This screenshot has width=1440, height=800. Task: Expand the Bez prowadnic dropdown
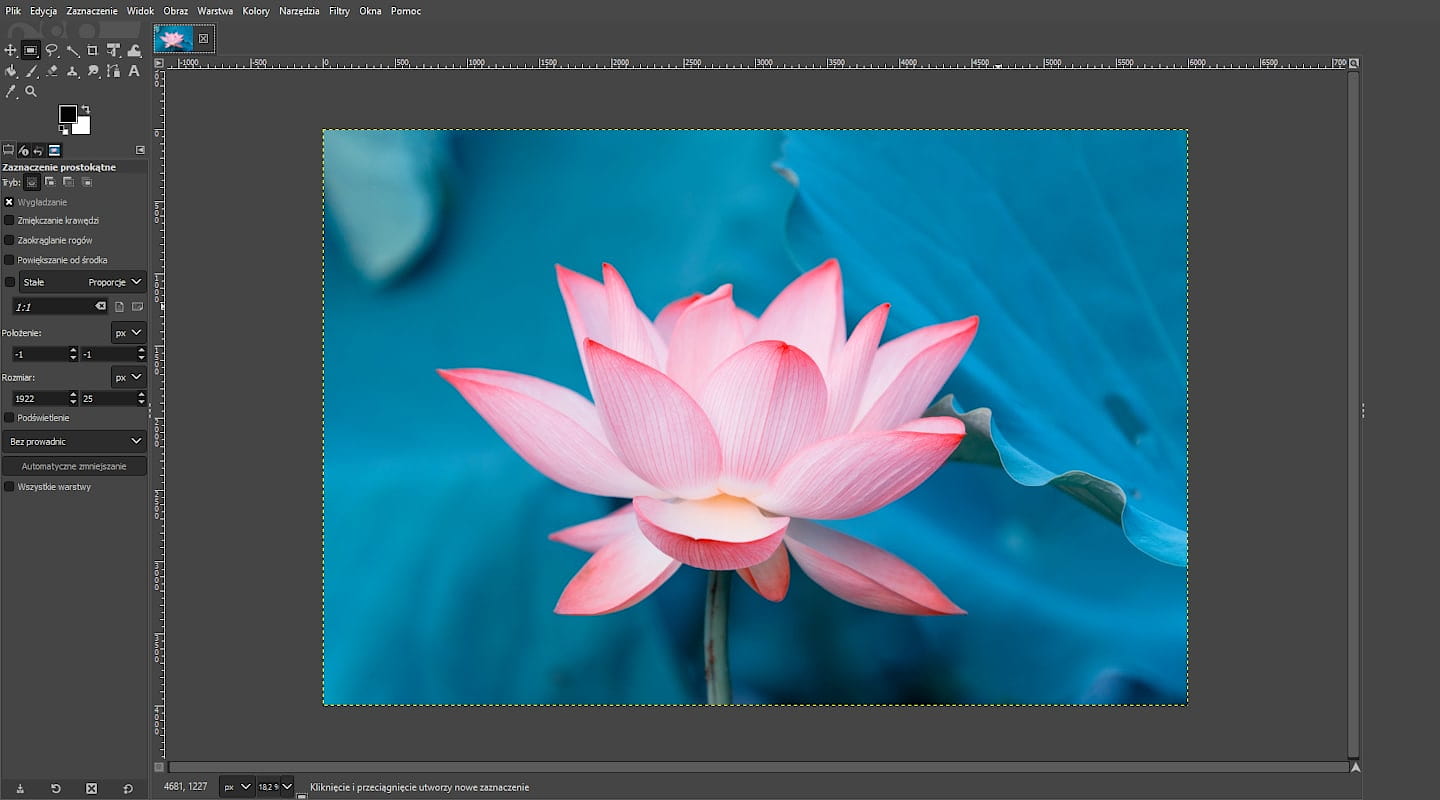click(74, 441)
